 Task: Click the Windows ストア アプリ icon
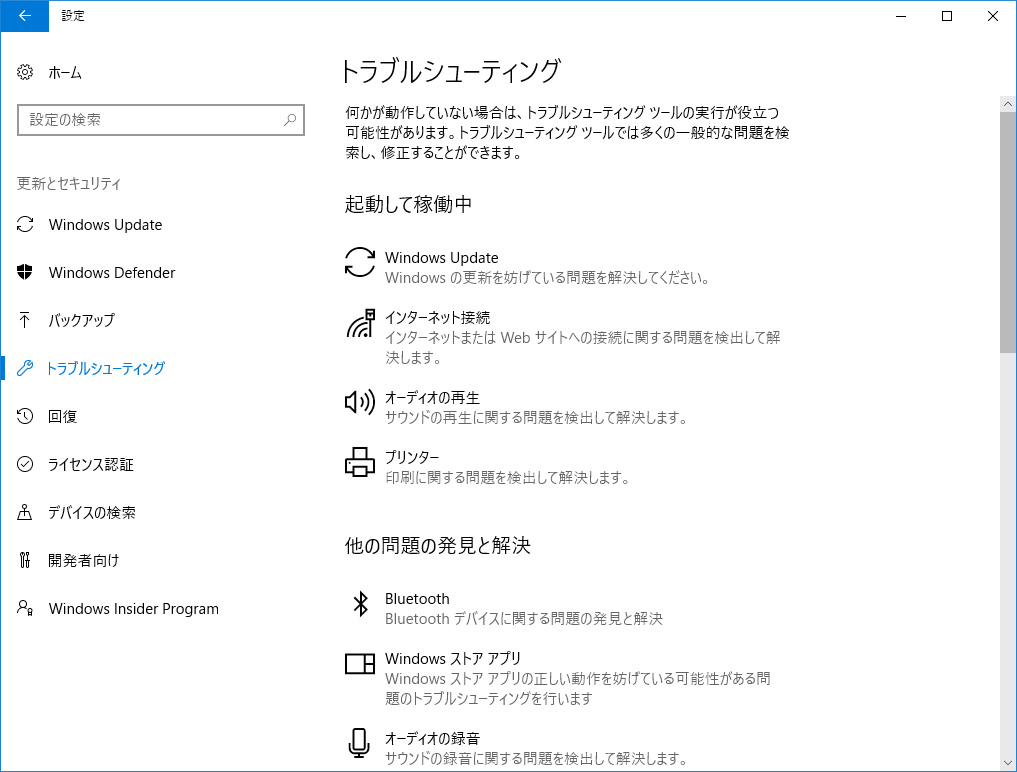point(360,663)
